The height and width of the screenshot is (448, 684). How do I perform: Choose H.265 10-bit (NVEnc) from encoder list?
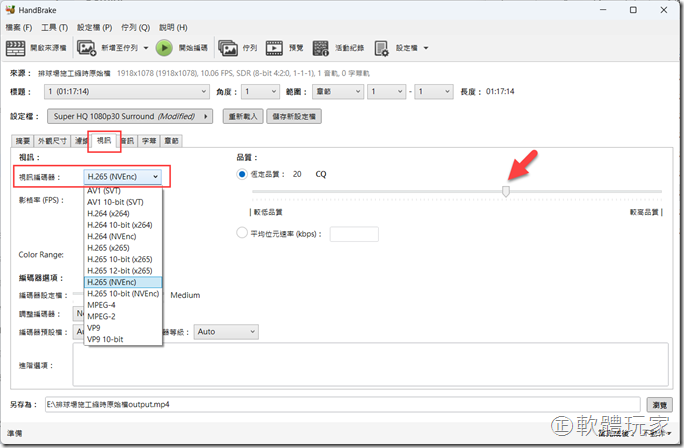(122, 294)
